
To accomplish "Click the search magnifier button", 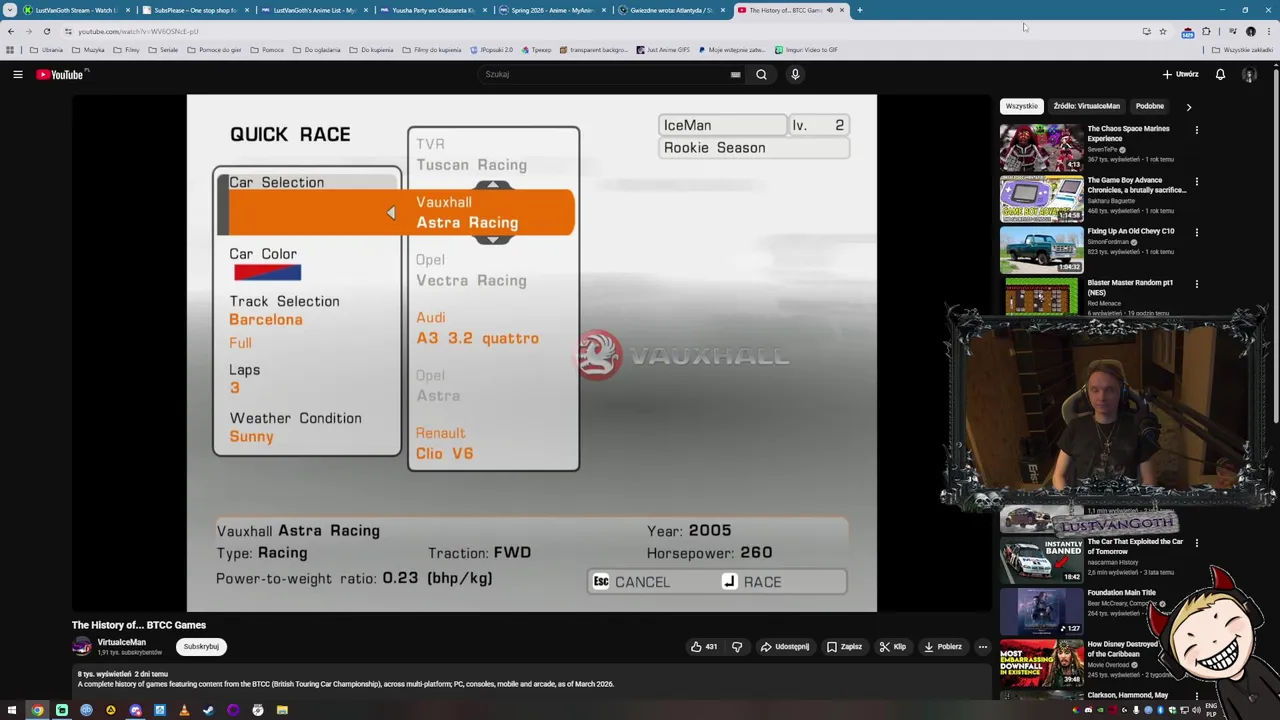I will tap(761, 74).
